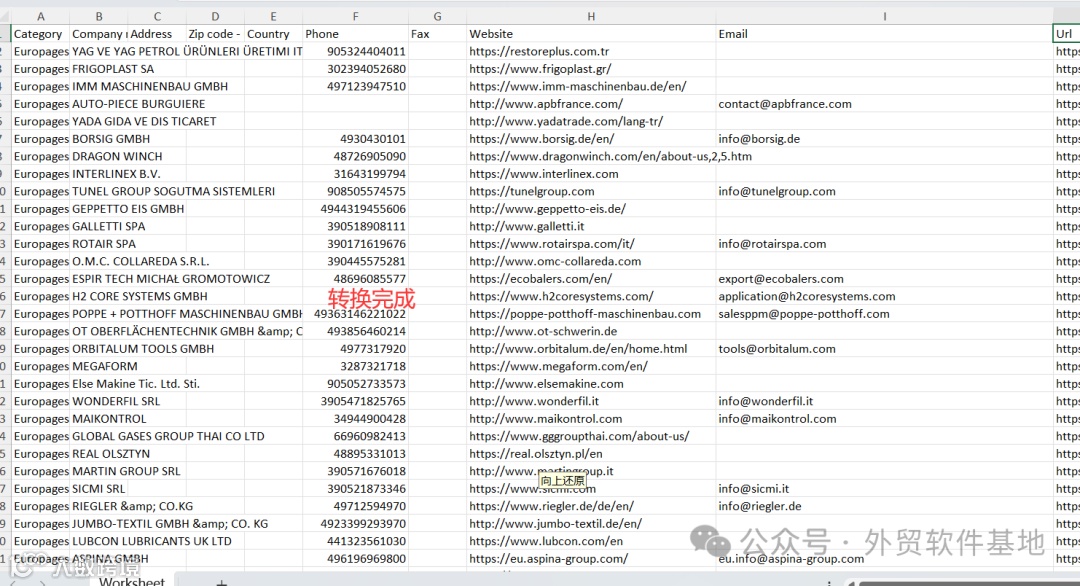Open the dragonwinch.com about-us link

pos(591,156)
